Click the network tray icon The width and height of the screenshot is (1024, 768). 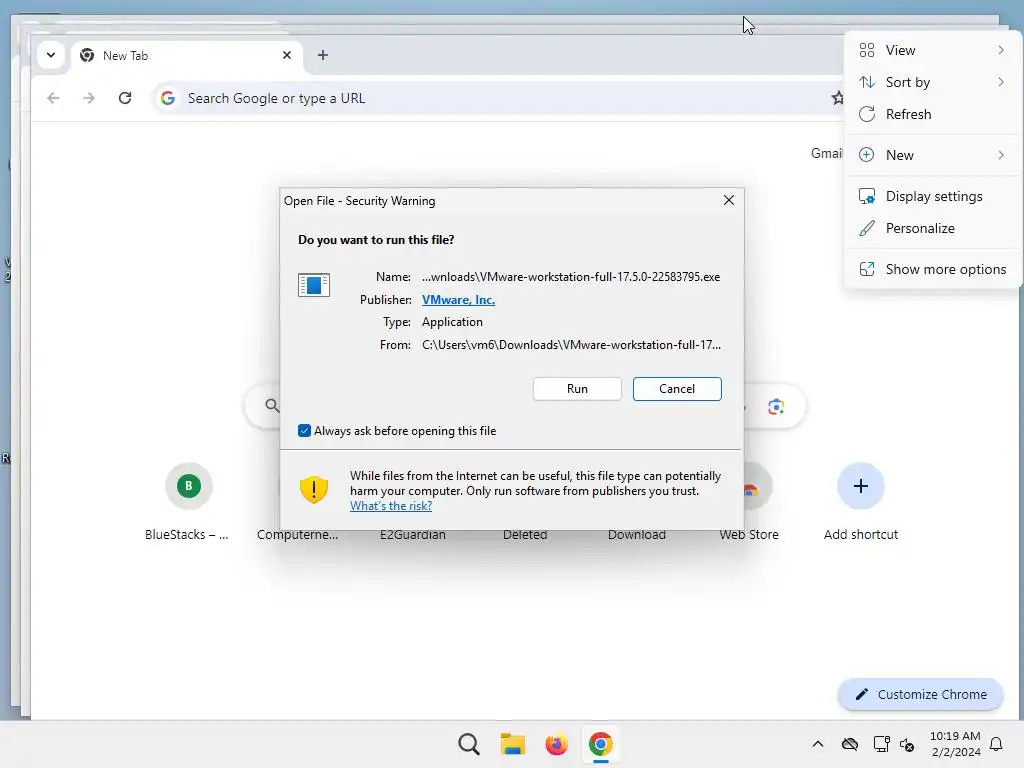881,744
